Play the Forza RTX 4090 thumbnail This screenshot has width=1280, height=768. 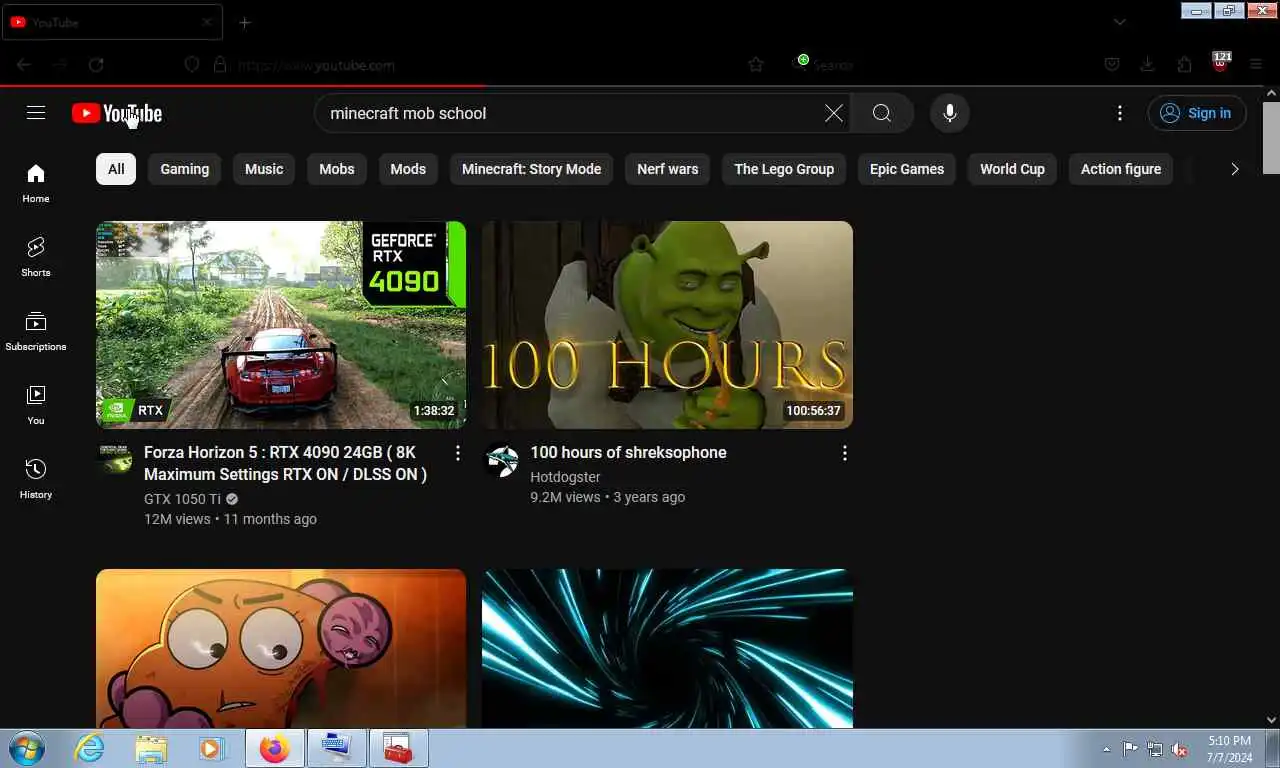point(281,325)
